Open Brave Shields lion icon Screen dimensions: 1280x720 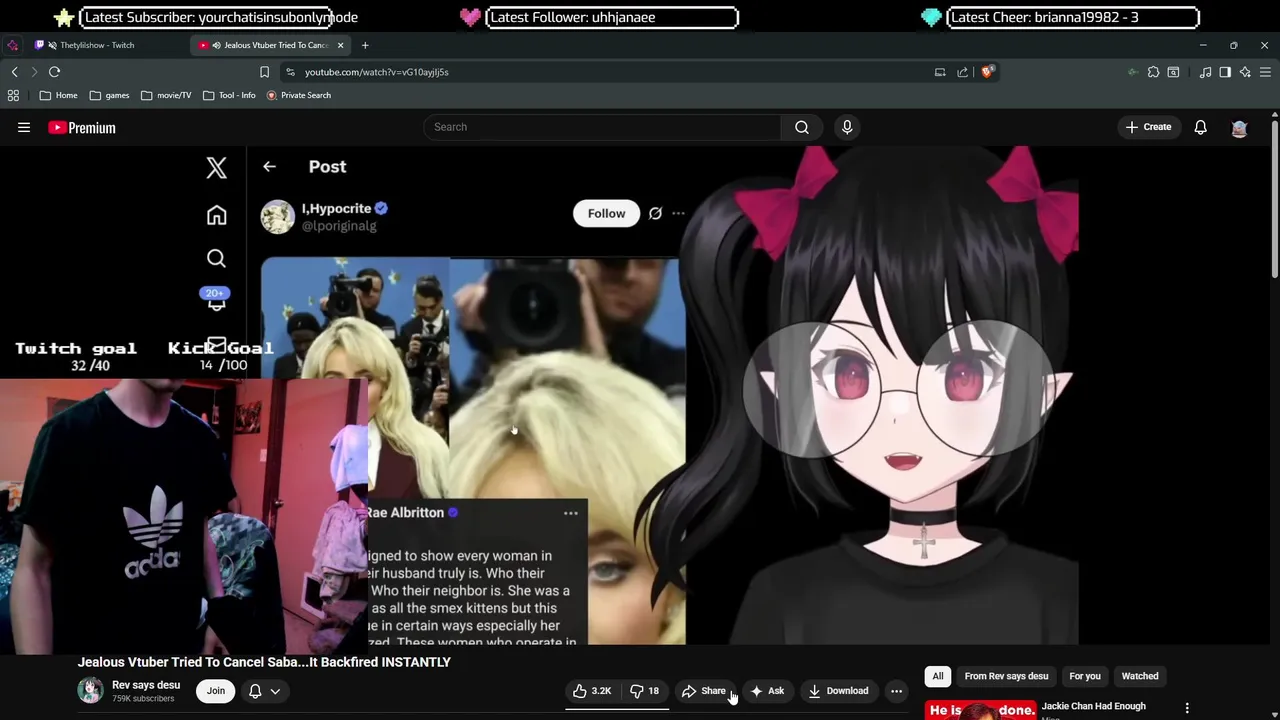(x=987, y=72)
